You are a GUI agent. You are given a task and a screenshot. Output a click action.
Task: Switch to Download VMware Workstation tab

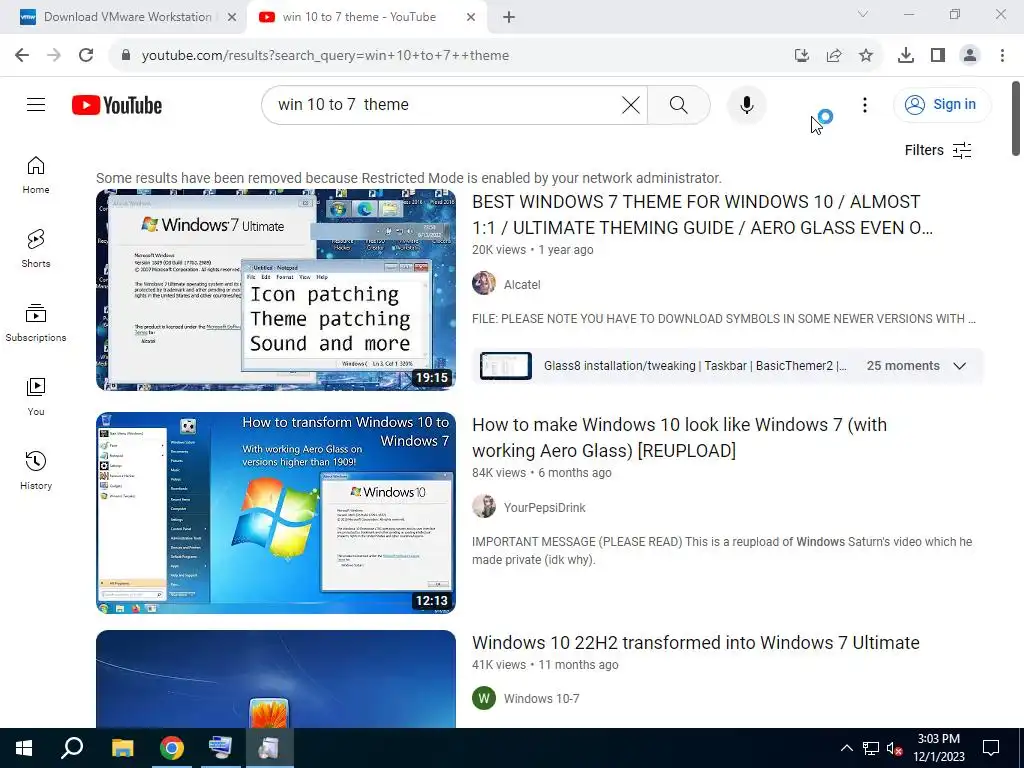[127, 17]
